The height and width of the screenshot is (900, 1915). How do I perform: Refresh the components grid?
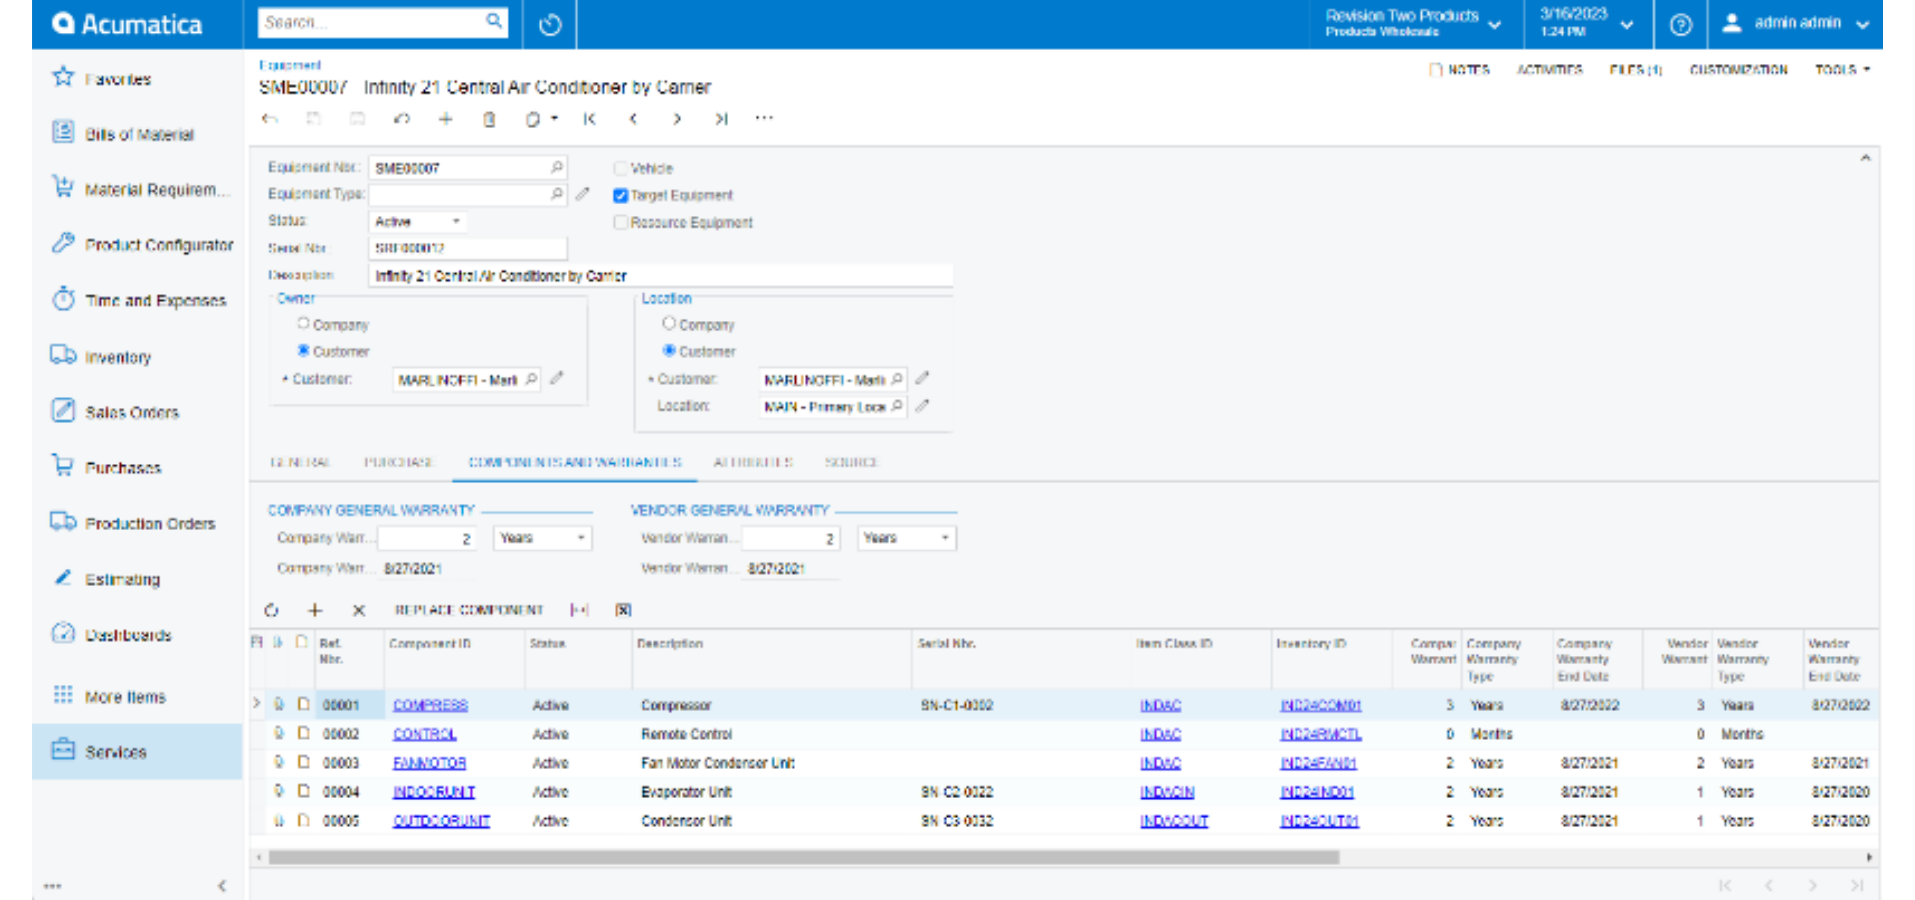click(x=271, y=610)
